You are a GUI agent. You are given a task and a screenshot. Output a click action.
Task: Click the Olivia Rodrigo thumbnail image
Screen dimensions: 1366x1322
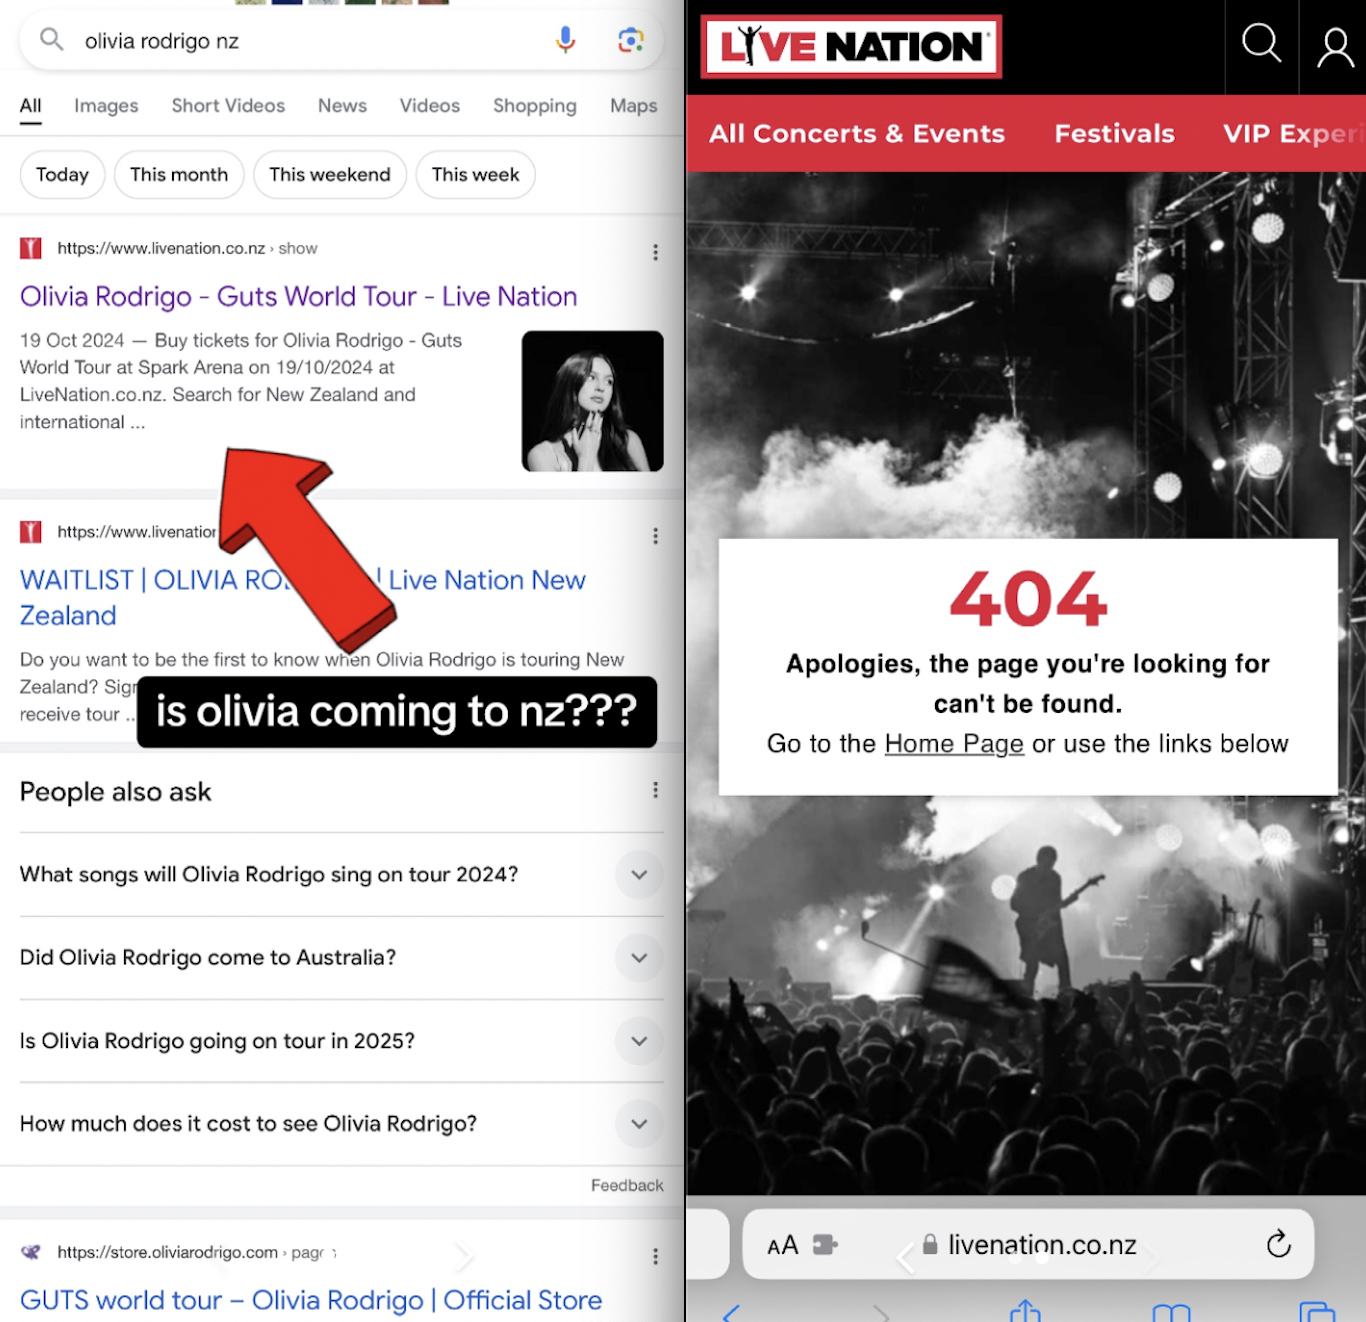click(x=592, y=401)
